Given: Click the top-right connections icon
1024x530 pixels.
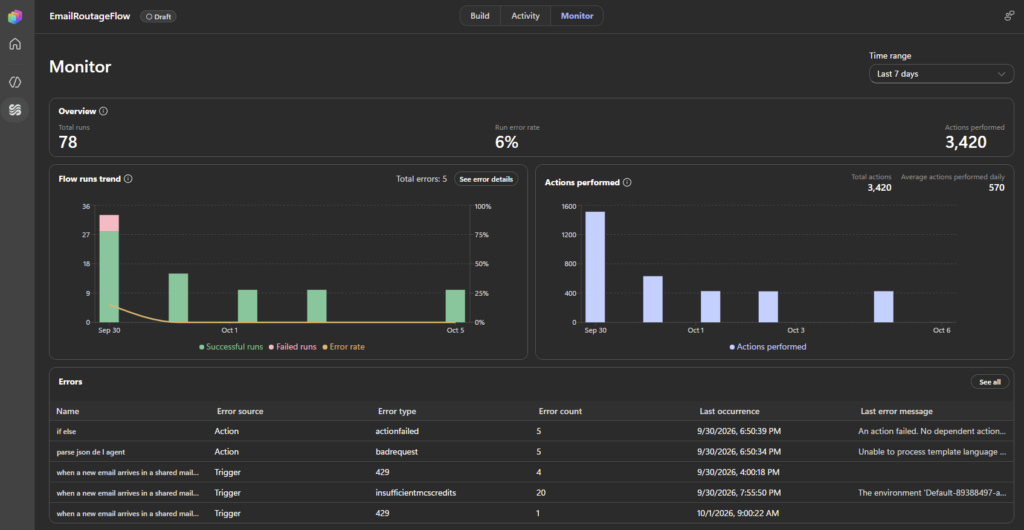Looking at the screenshot, I should pyautogui.click(x=1009, y=16).
